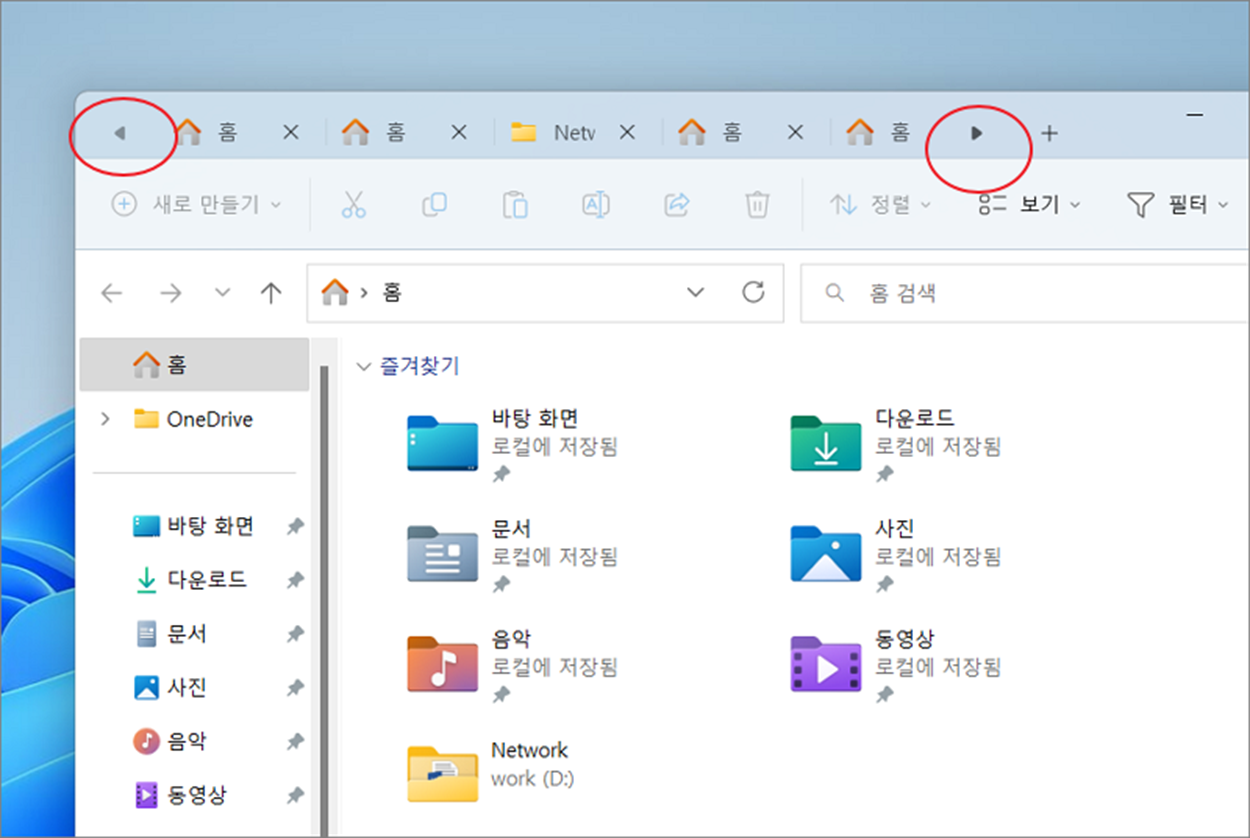The width and height of the screenshot is (1250, 838).
Task: Select the 사진 folder icon in favorites
Action: (x=825, y=552)
